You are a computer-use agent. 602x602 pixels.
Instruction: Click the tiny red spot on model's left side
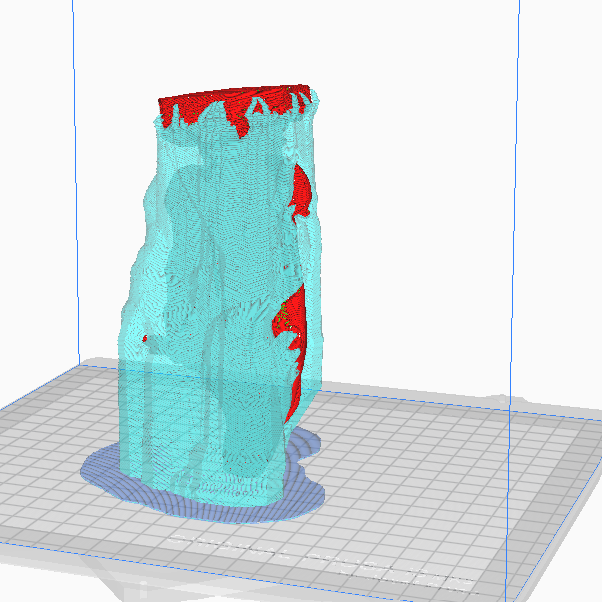point(145,339)
